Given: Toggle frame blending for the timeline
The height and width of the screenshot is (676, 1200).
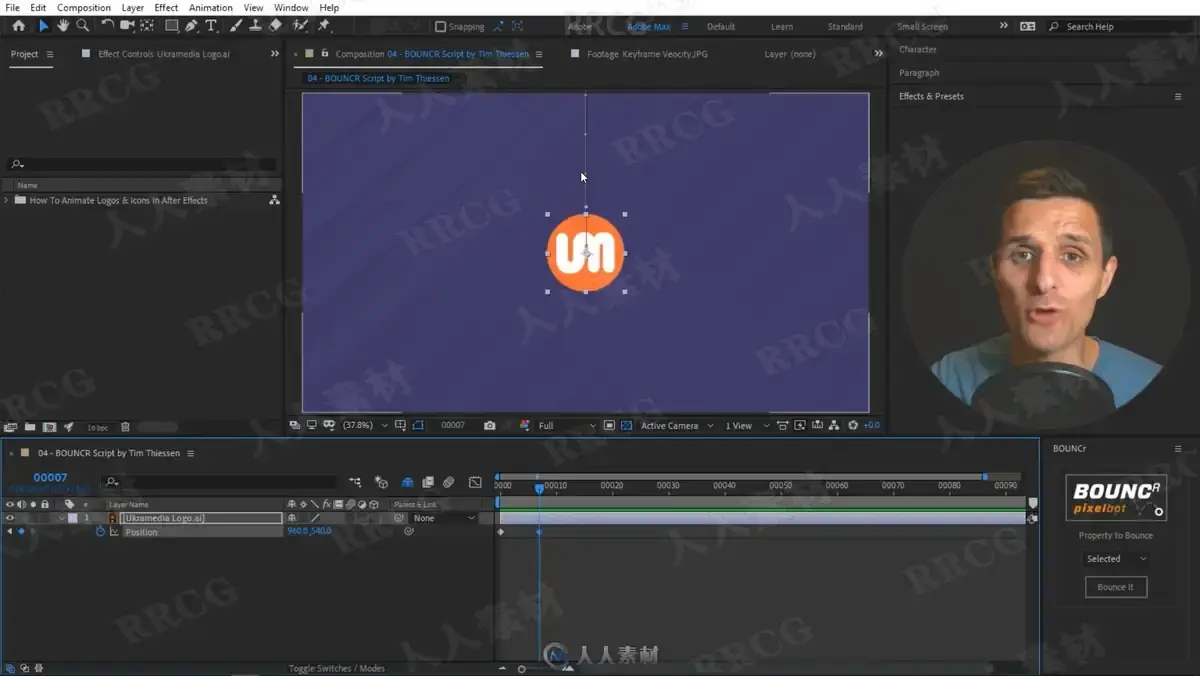Looking at the screenshot, I should [428, 482].
